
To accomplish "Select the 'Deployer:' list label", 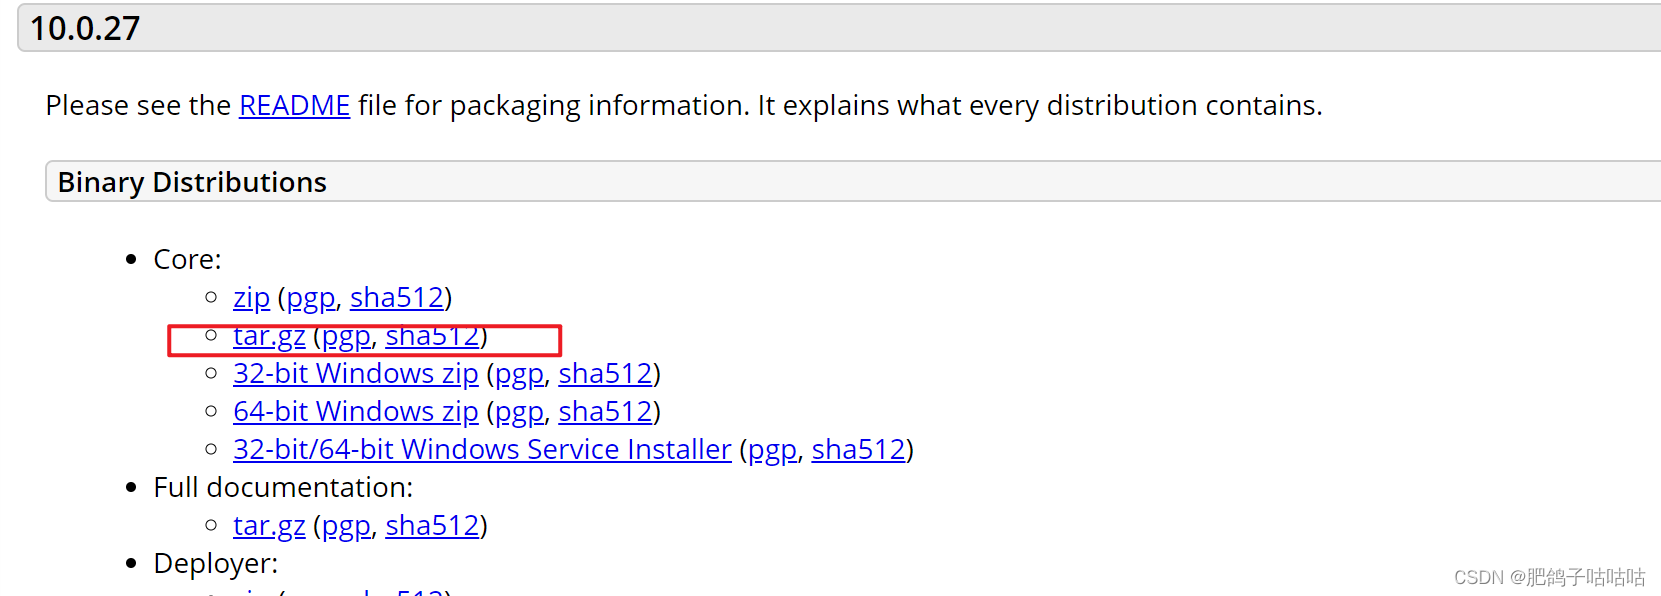I will pos(216,564).
